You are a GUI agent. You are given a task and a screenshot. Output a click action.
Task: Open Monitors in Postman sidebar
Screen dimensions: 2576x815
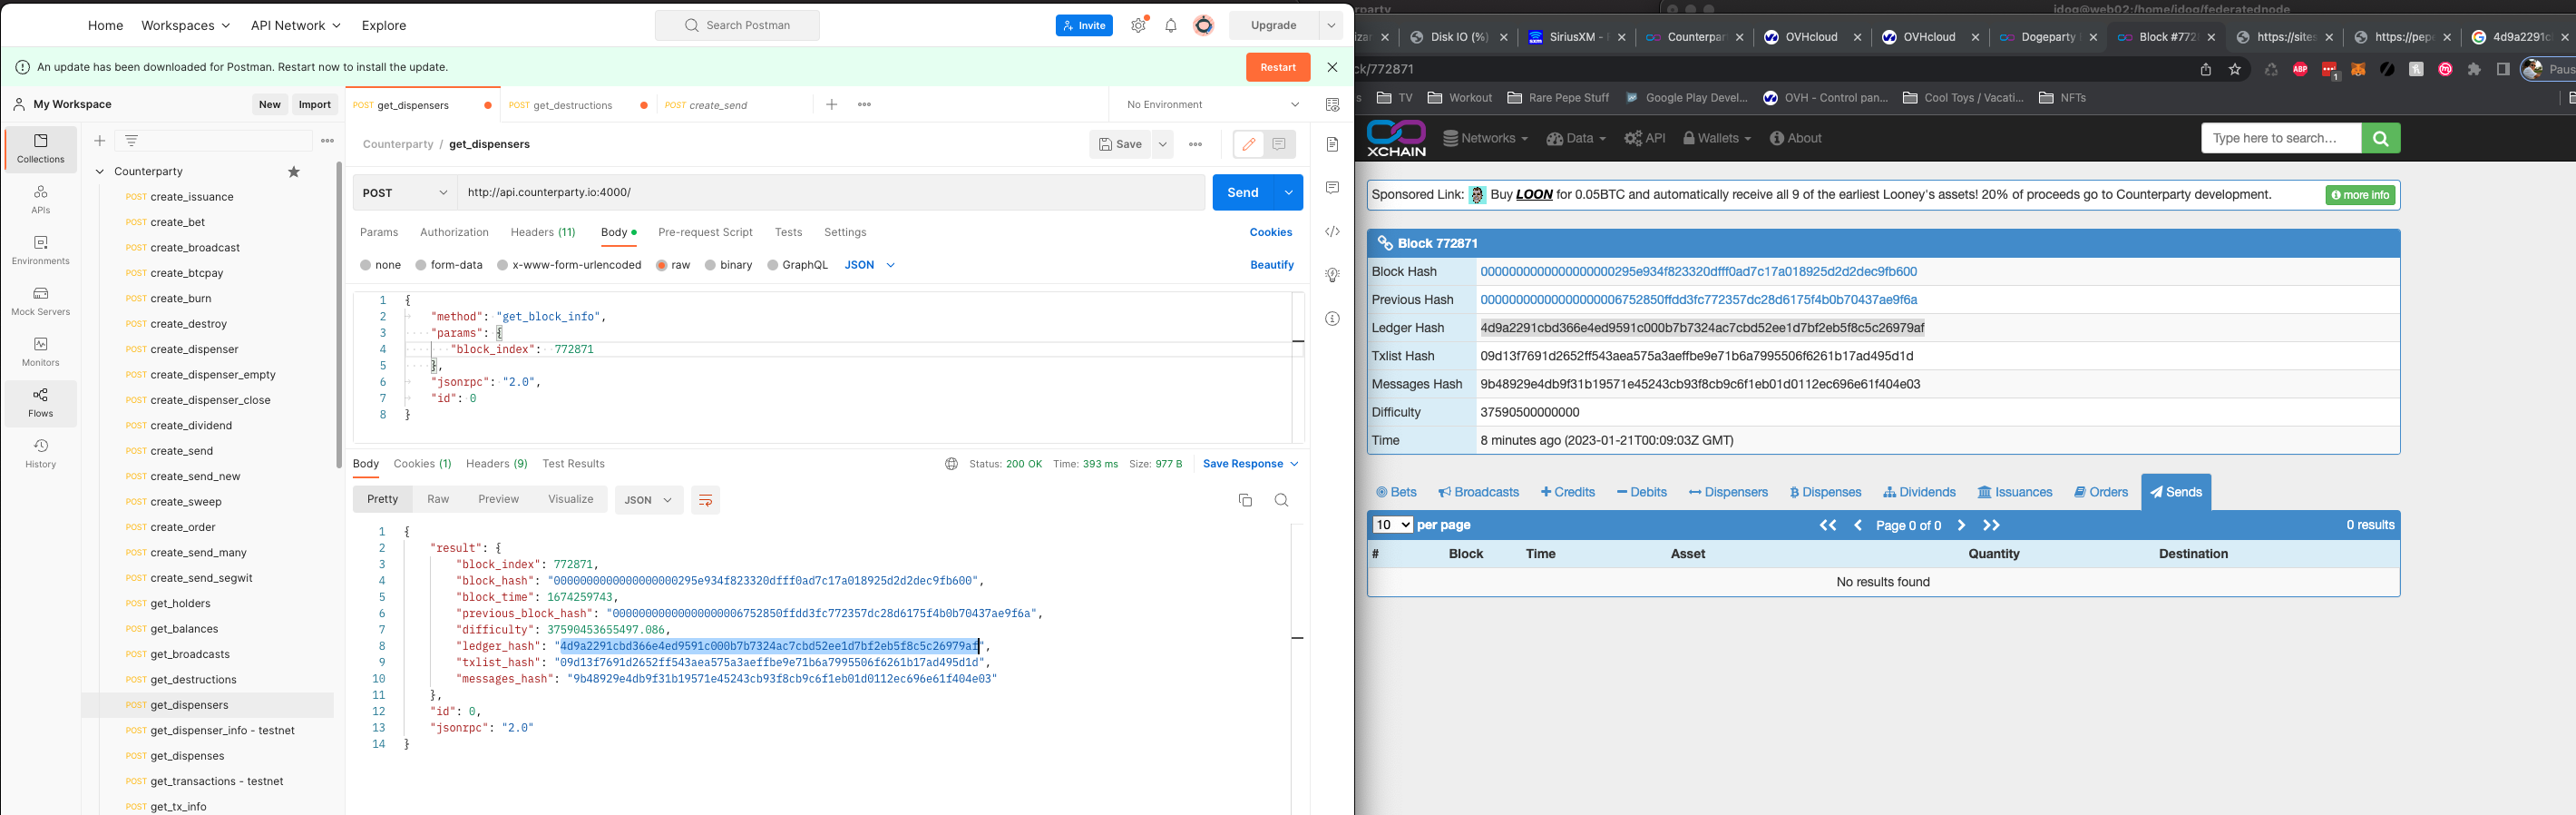[41, 352]
